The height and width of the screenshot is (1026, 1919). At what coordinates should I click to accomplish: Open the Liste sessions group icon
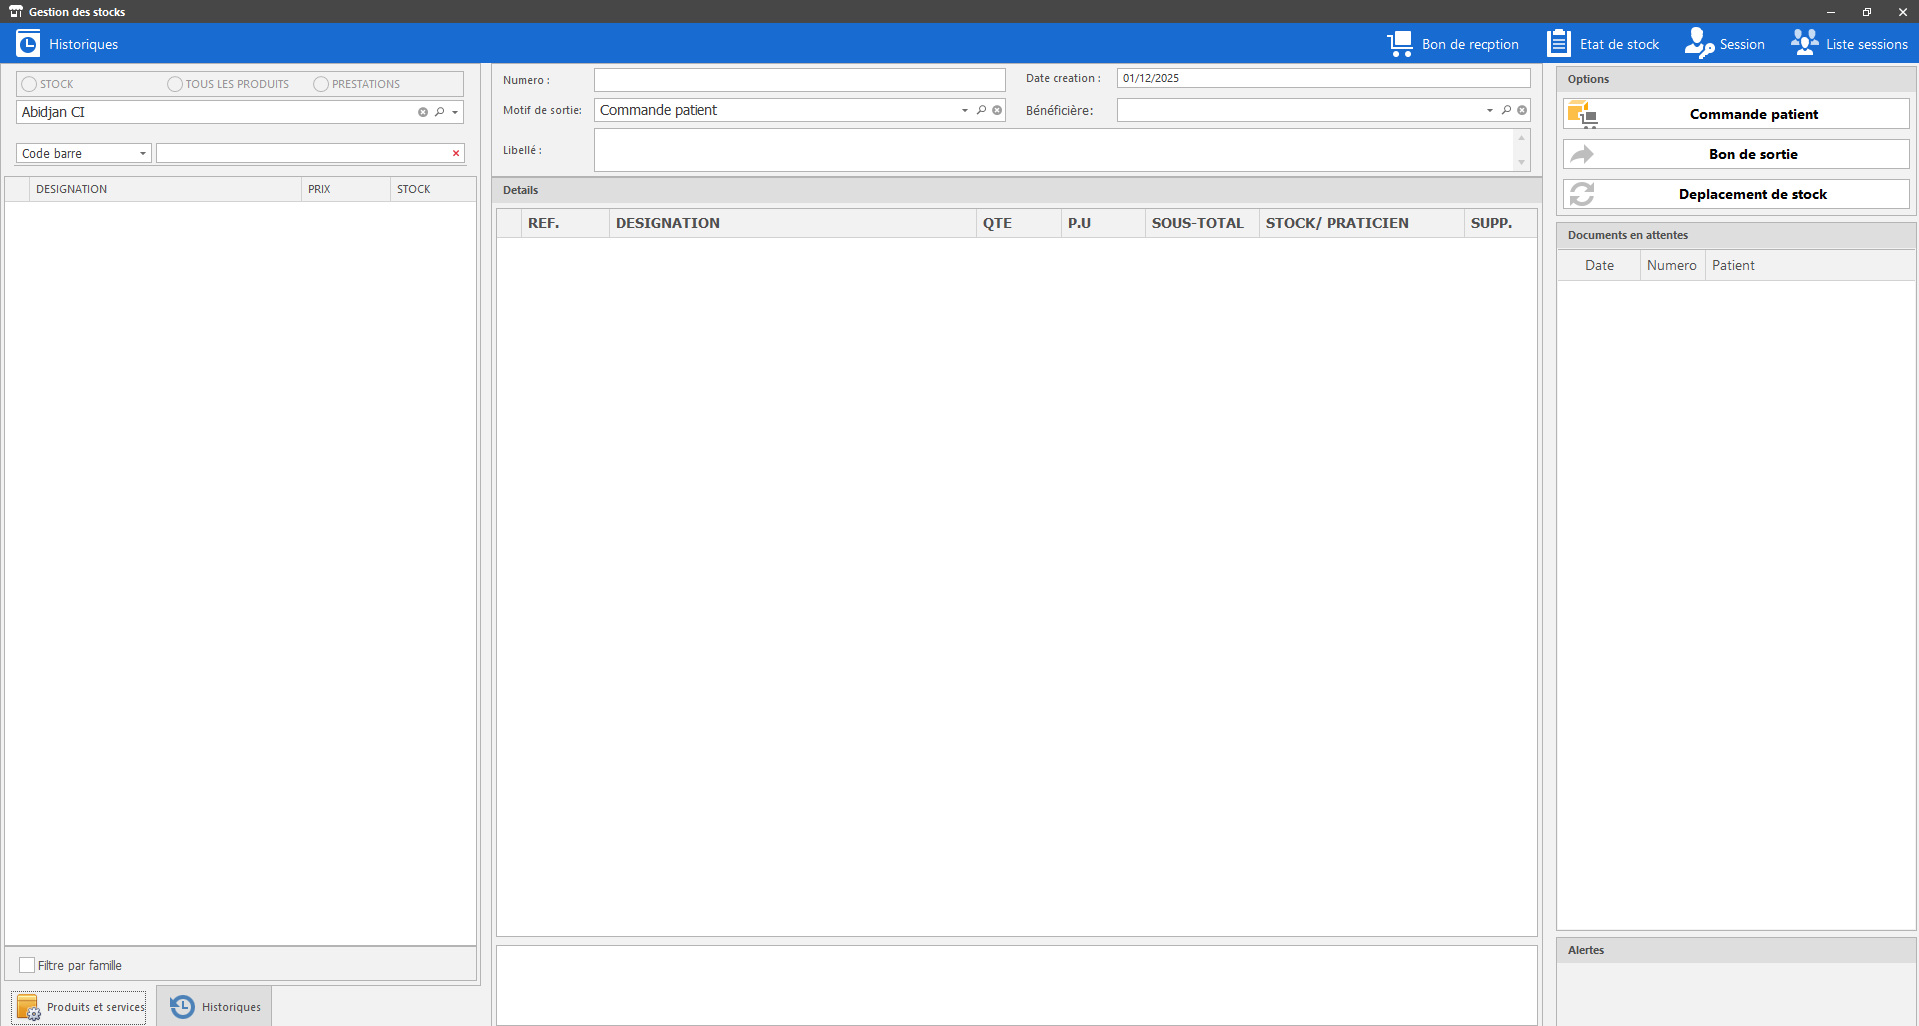click(1804, 44)
